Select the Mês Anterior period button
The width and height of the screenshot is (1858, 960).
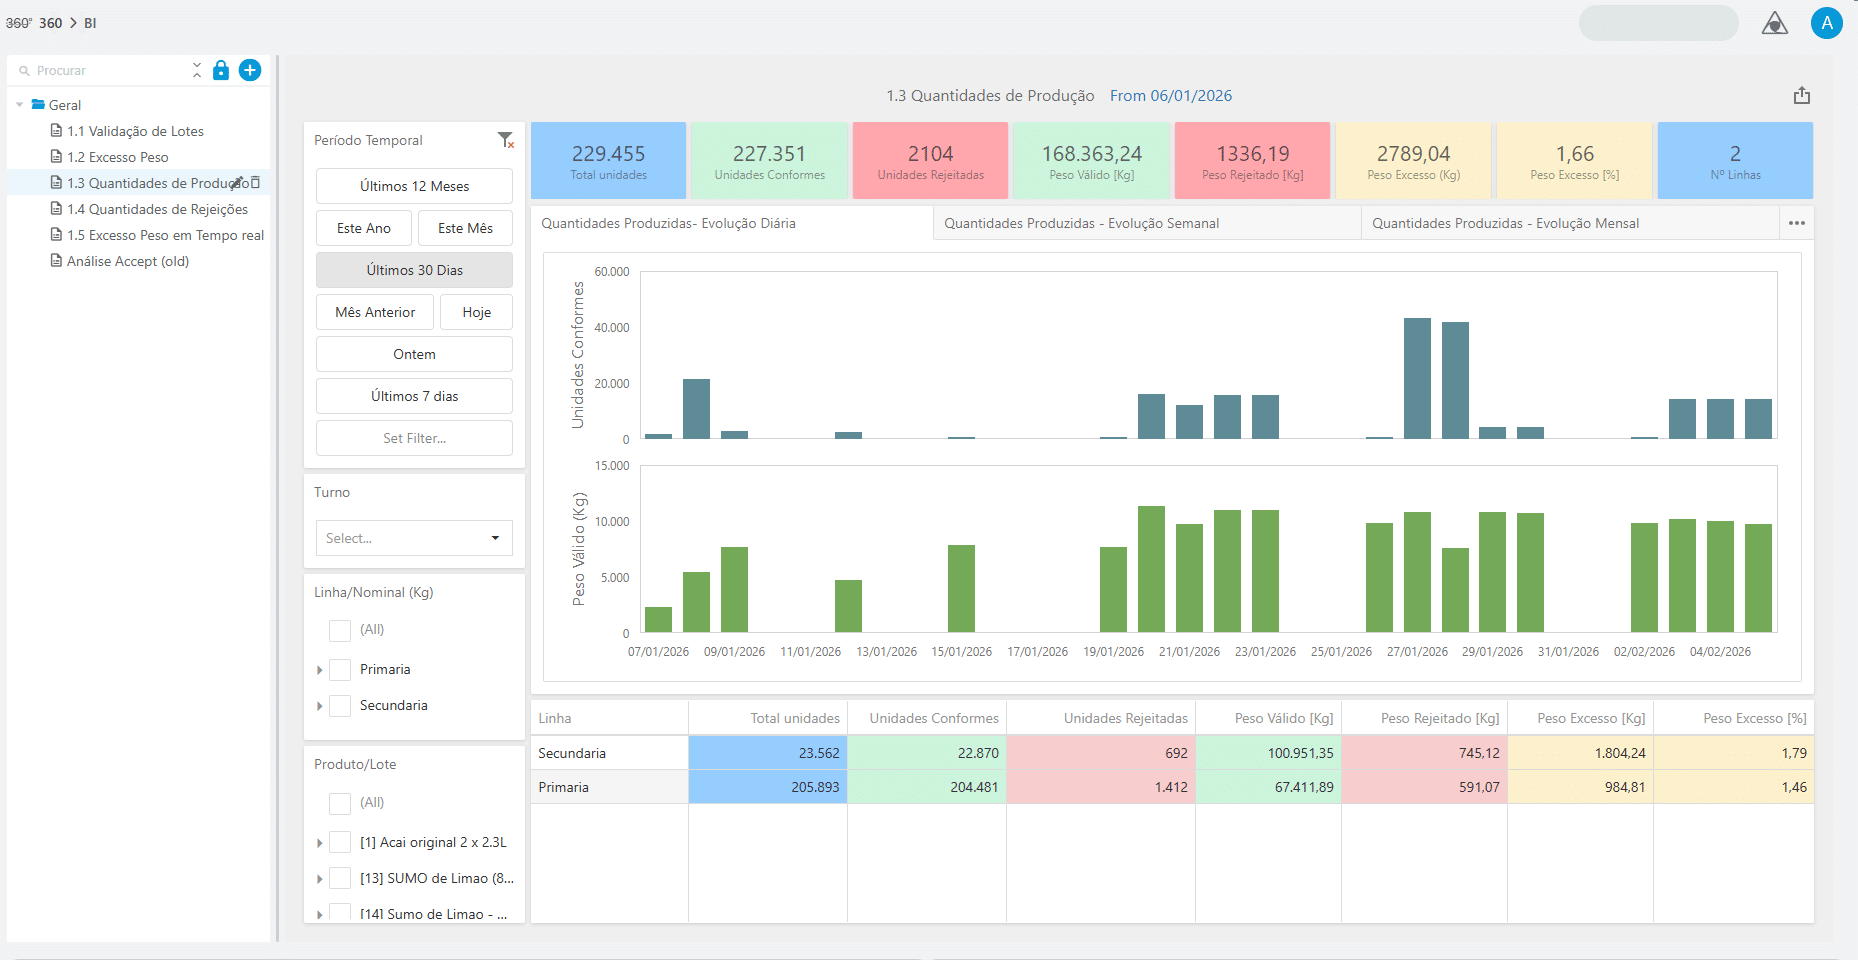pyautogui.click(x=375, y=312)
